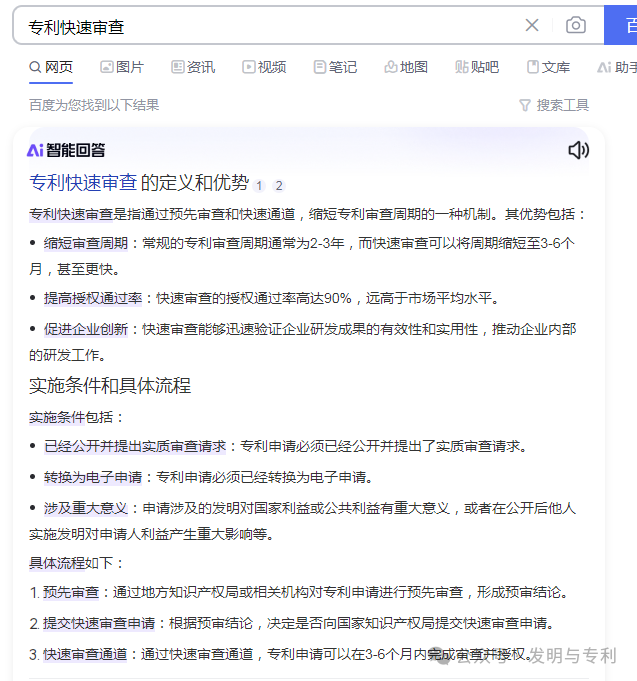Click inside the 专利快速审查 search field
The width and height of the screenshot is (637, 681).
pyautogui.click(x=269, y=26)
